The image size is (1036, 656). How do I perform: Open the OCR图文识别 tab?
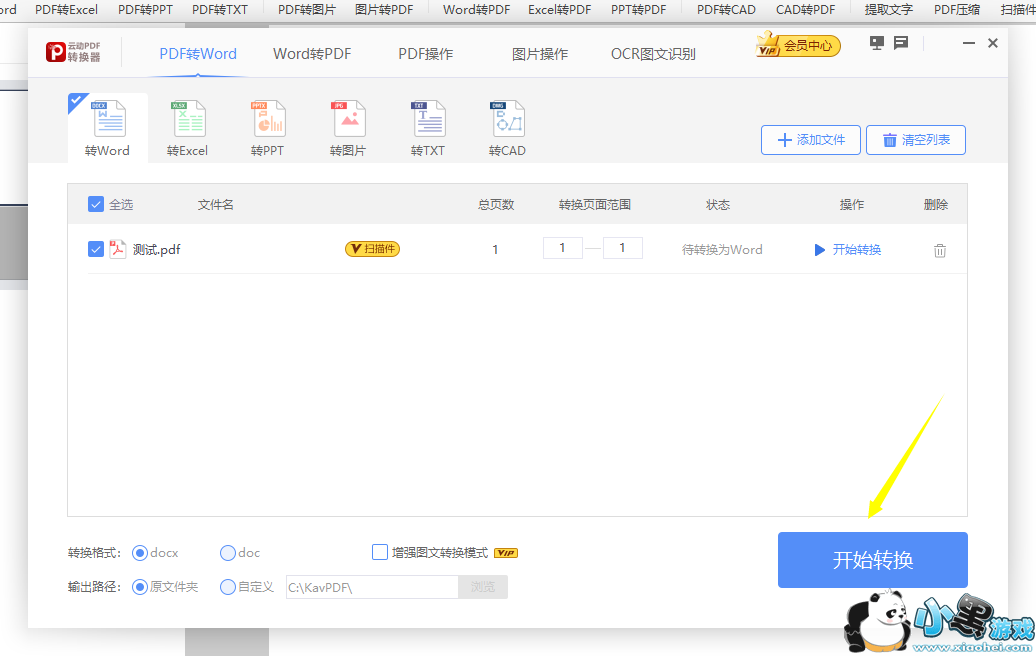point(653,54)
